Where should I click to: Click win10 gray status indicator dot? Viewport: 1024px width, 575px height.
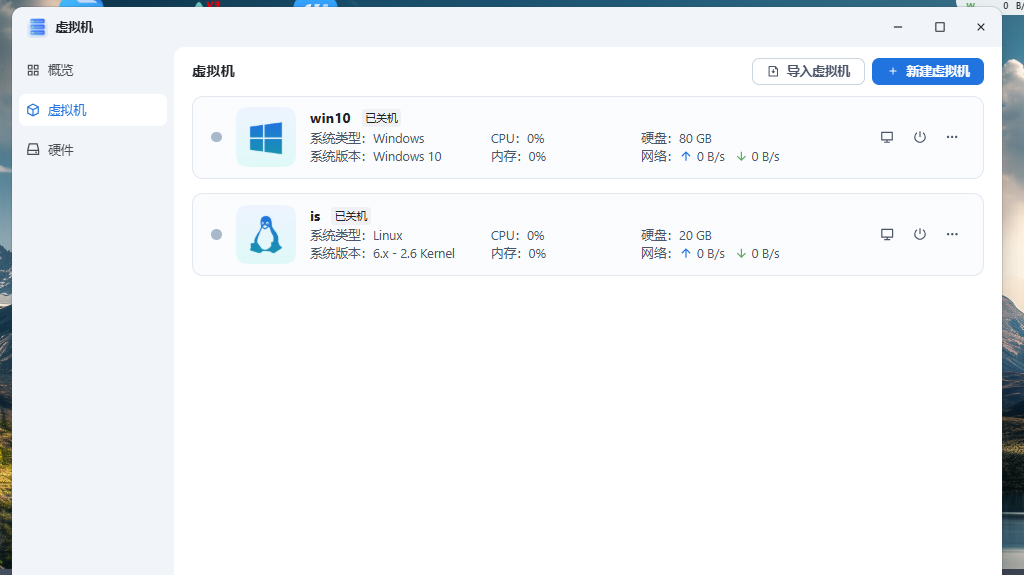click(216, 137)
